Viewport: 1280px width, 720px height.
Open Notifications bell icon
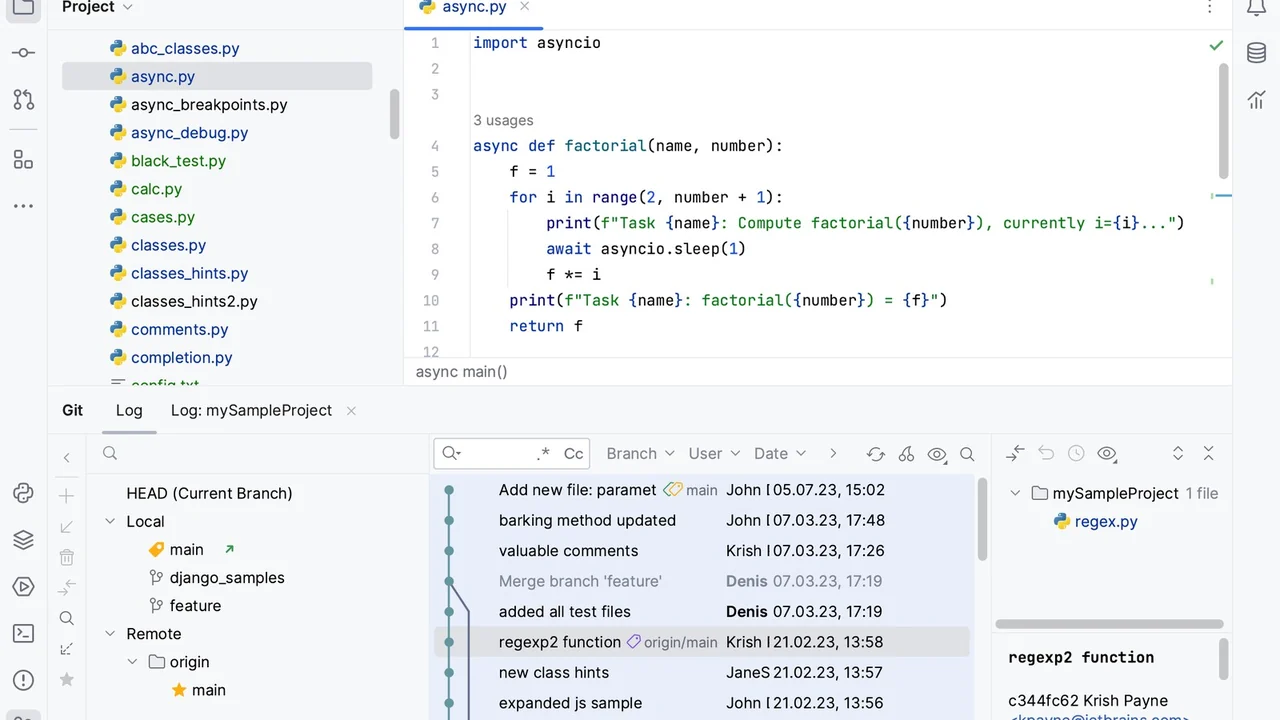[x=1256, y=8]
